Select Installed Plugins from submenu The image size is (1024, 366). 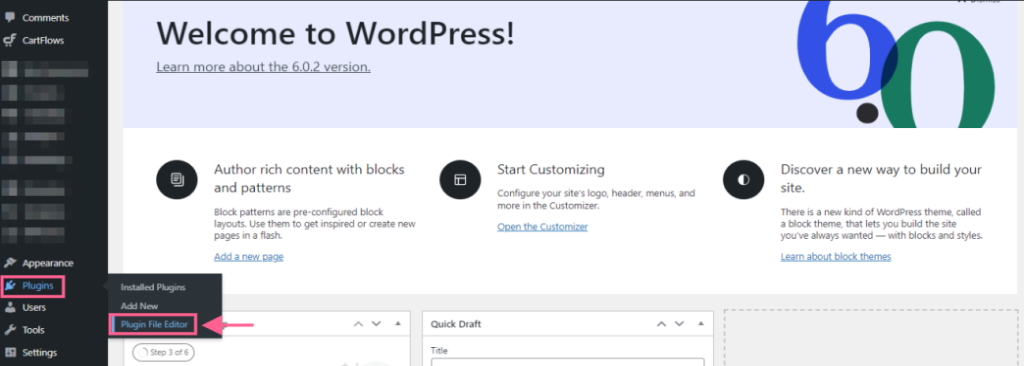tap(153, 287)
